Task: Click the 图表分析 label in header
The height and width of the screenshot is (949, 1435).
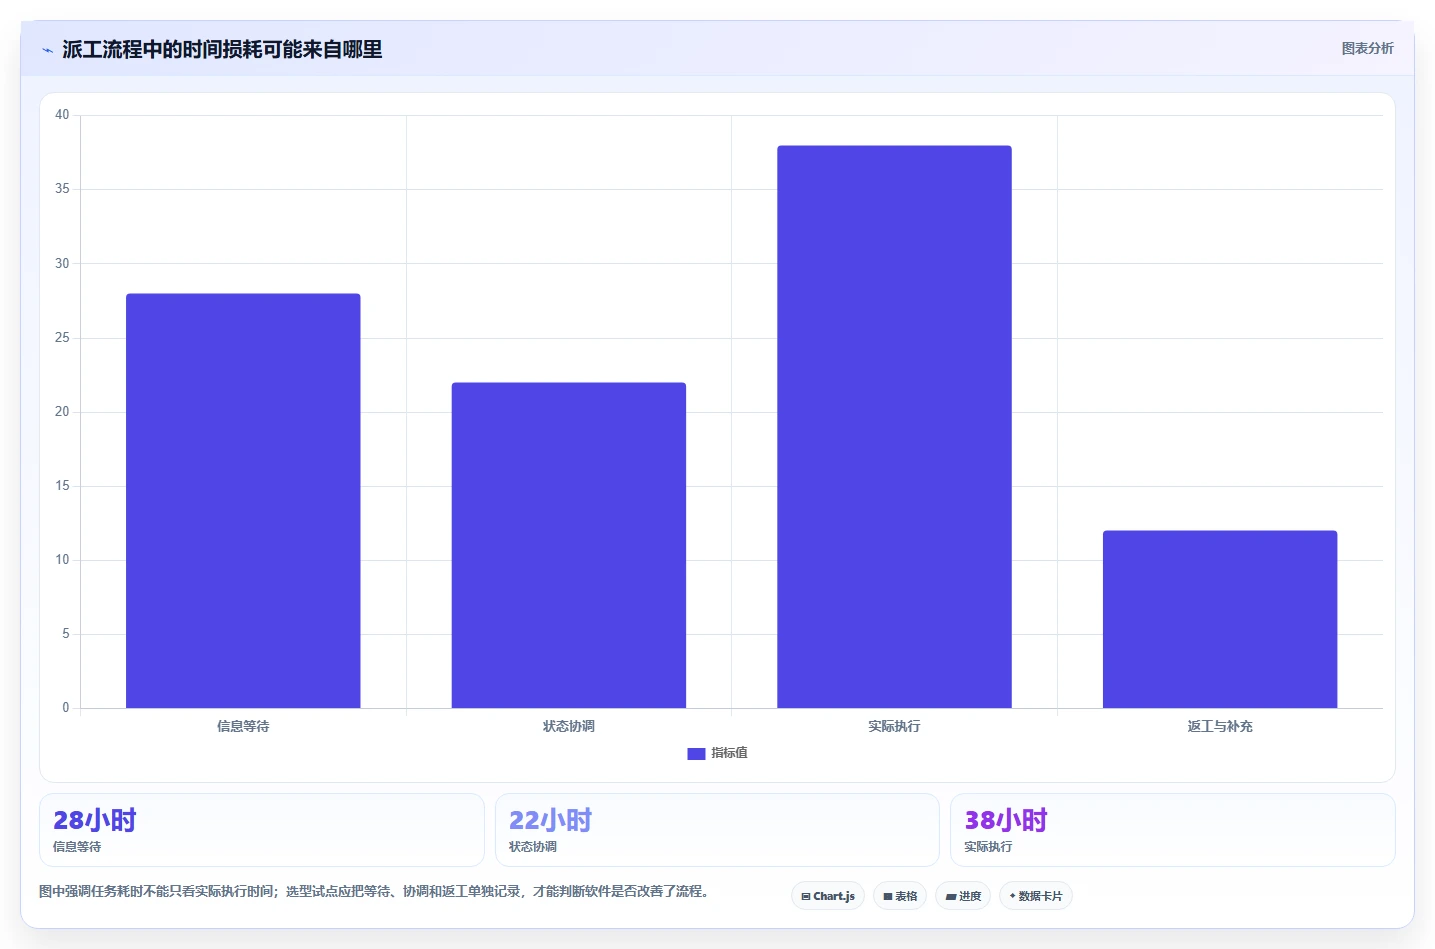Action: pyautogui.click(x=1367, y=48)
